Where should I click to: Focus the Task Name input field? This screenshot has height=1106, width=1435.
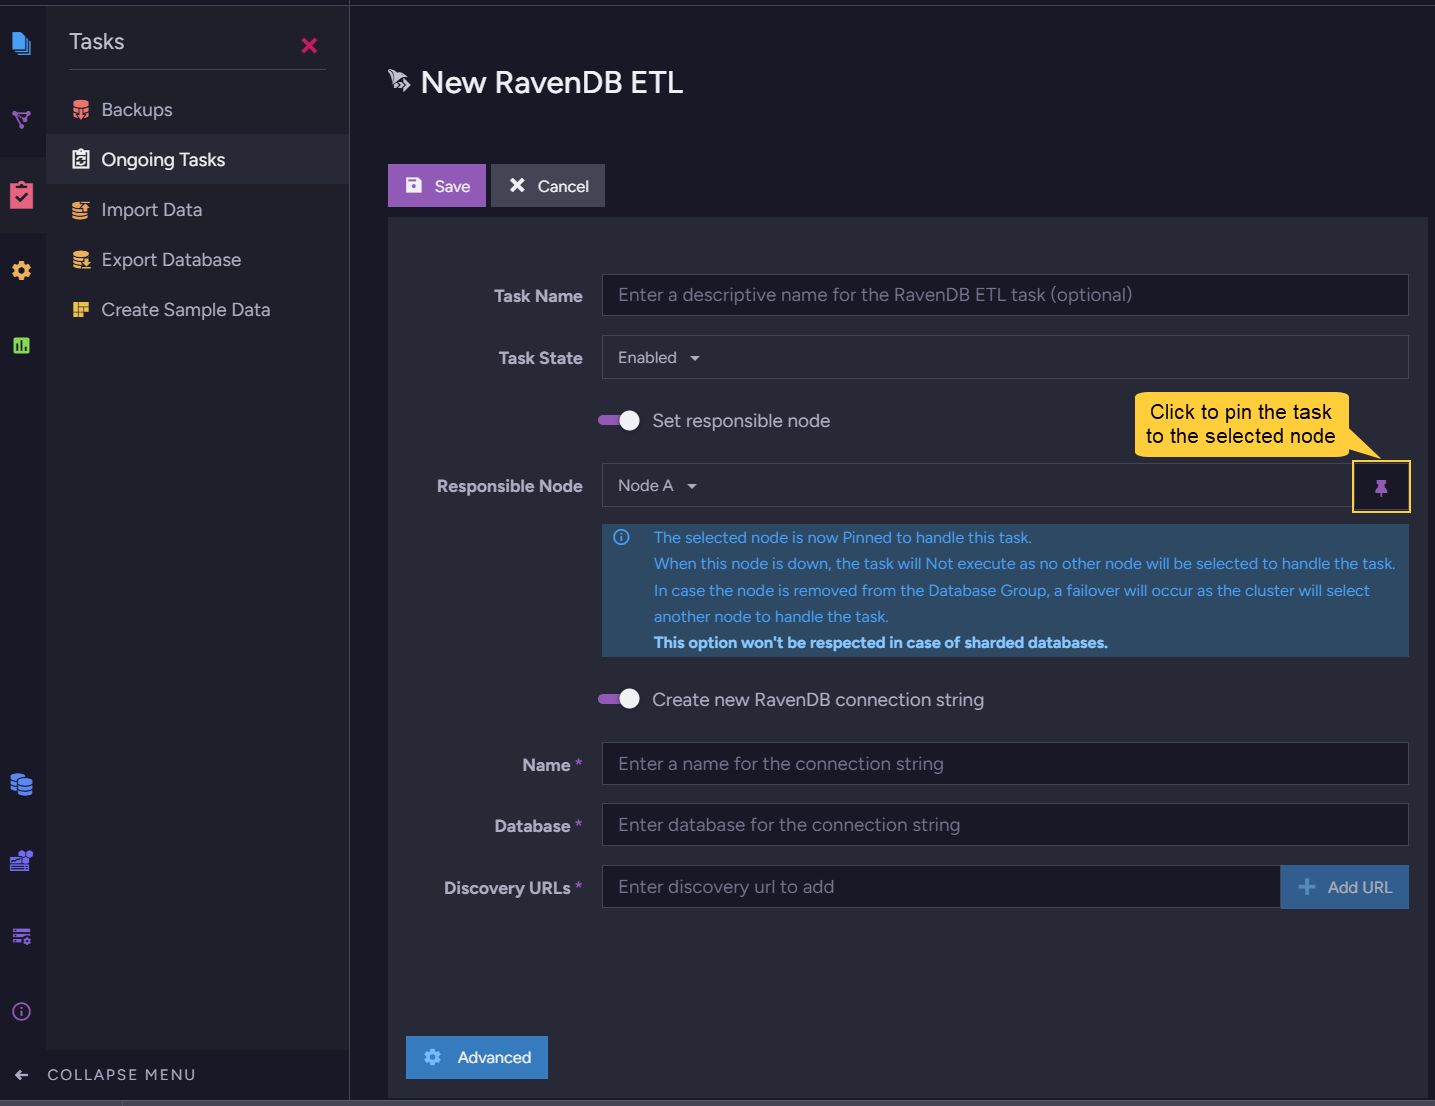pyautogui.click(x=1005, y=295)
